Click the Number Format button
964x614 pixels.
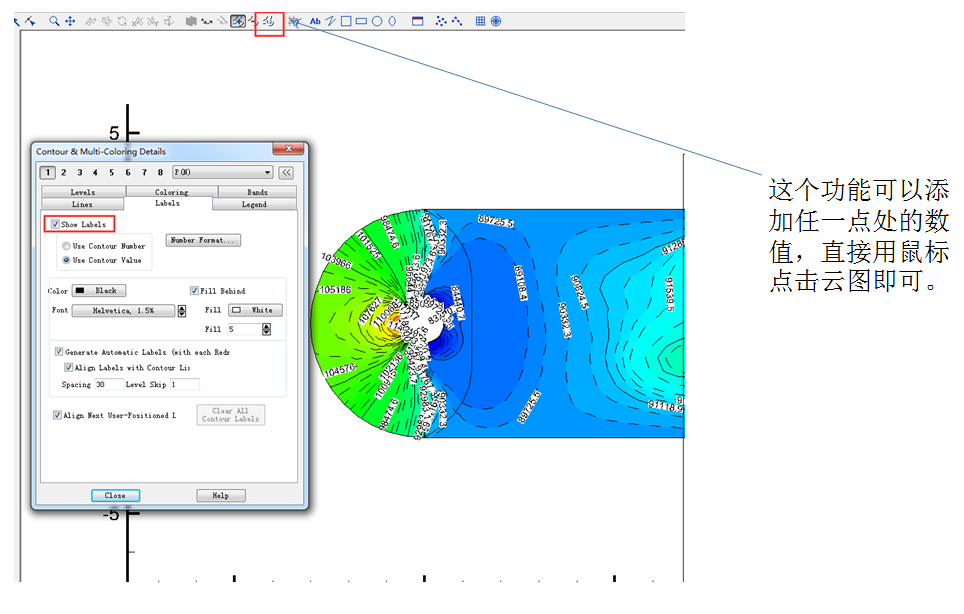coord(203,240)
